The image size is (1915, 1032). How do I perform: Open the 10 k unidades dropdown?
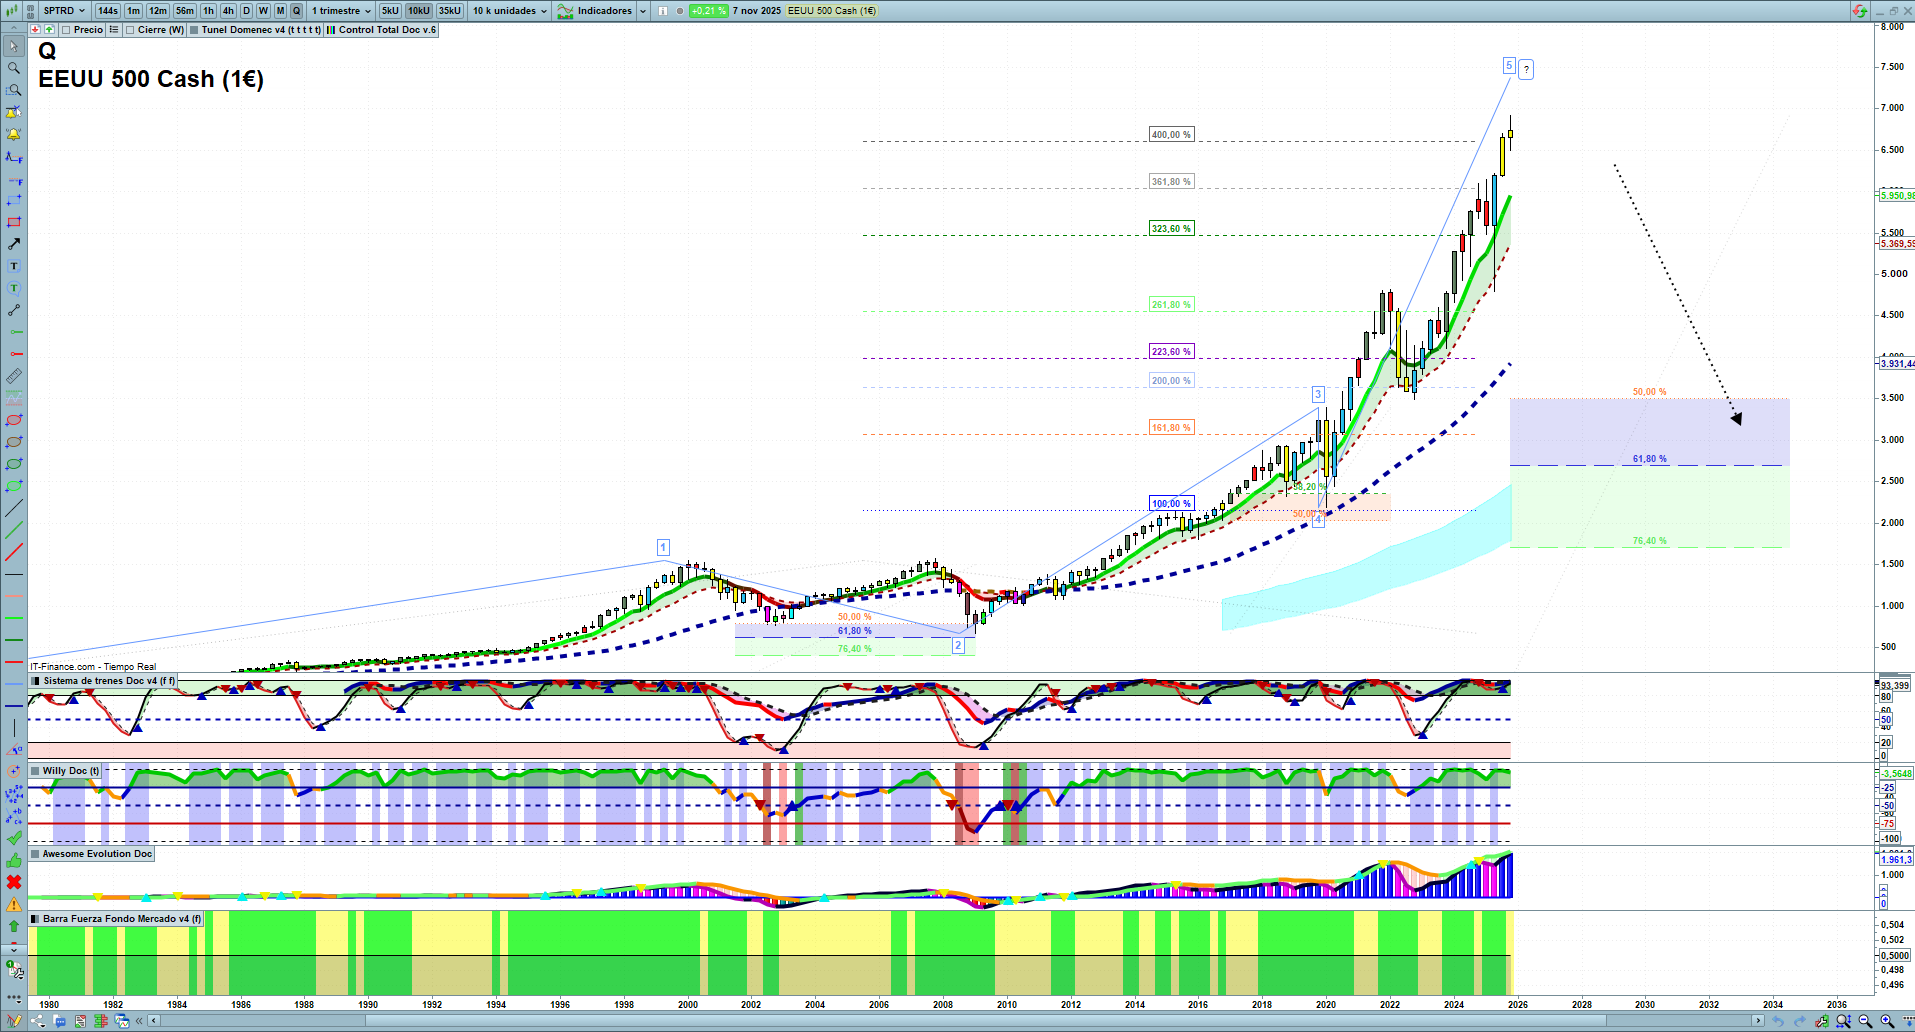click(510, 11)
